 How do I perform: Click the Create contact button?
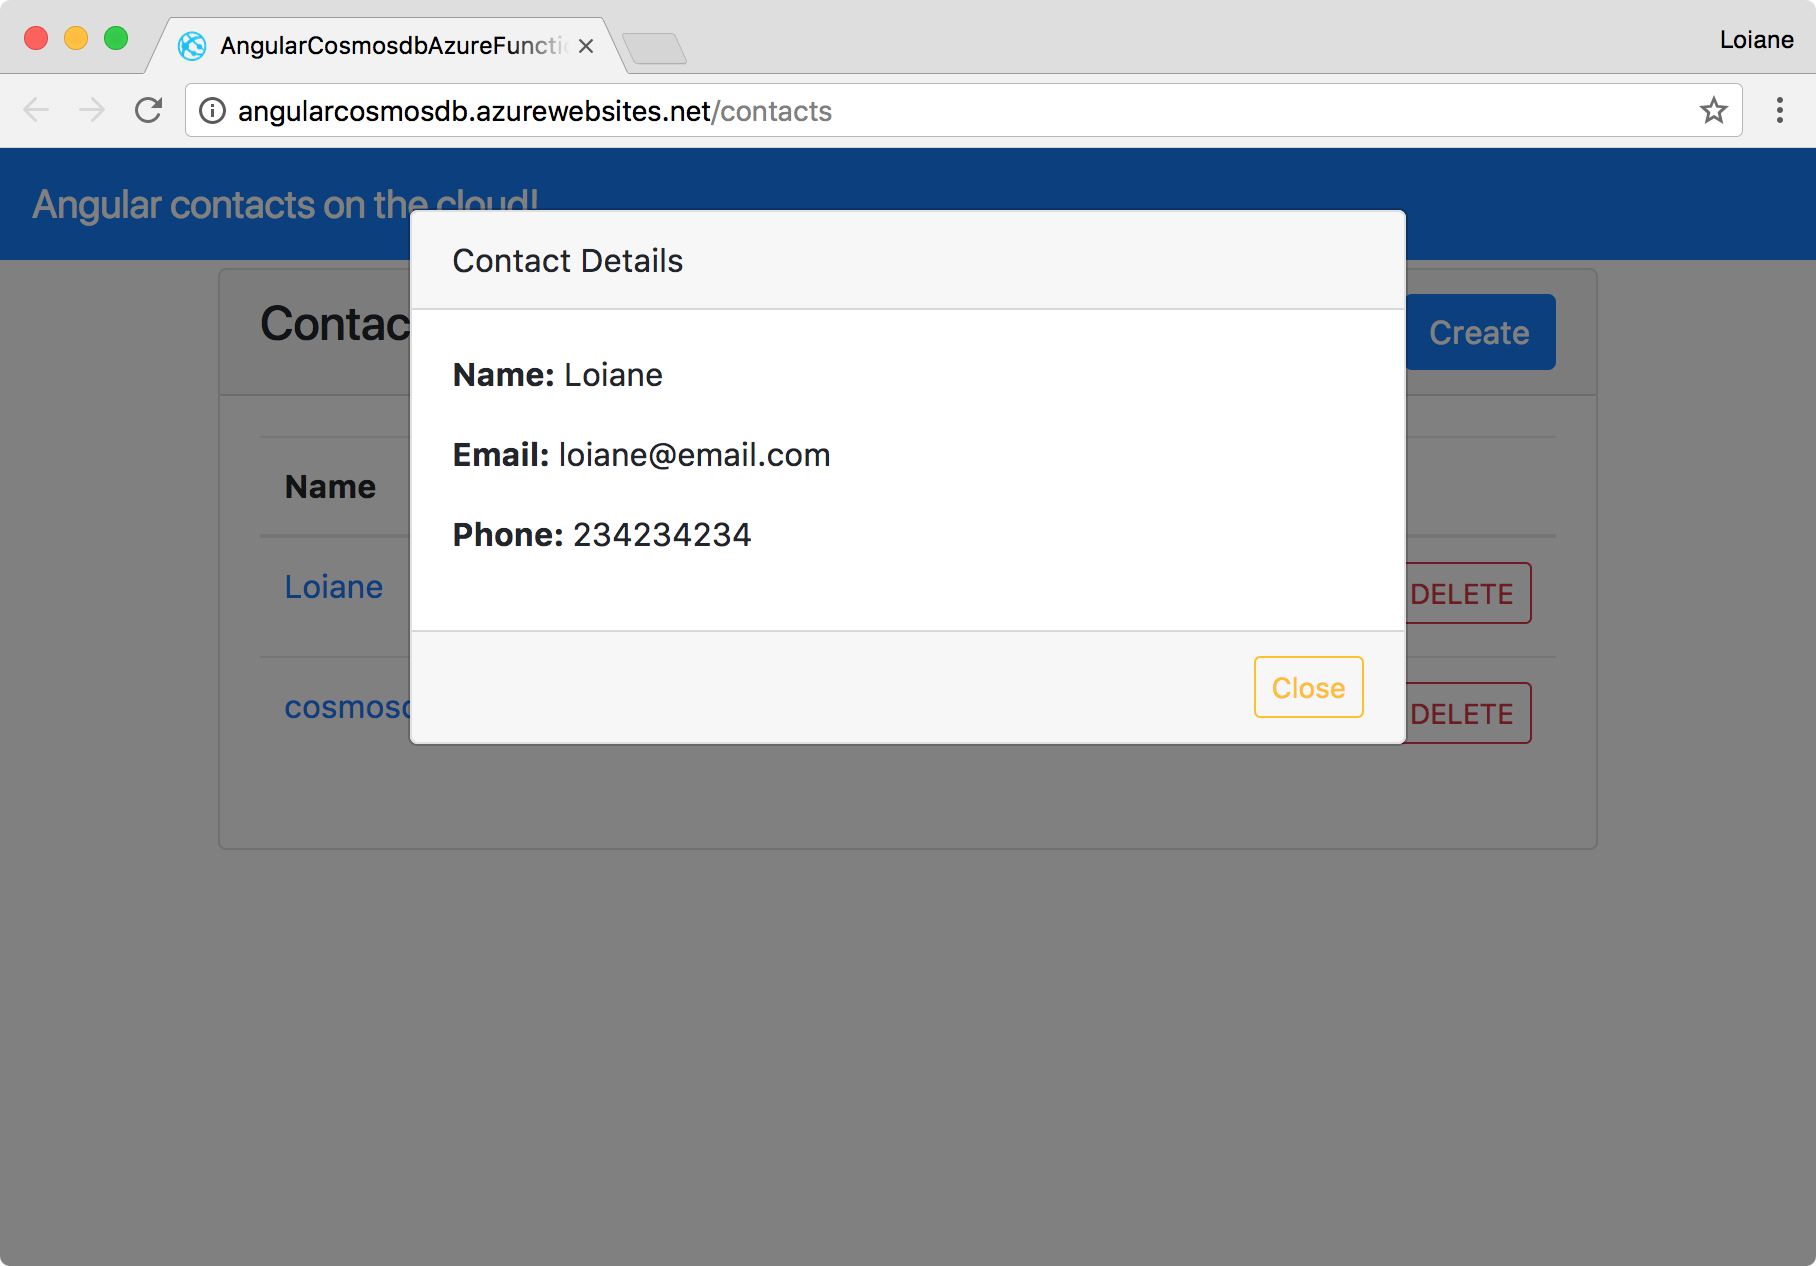(1479, 332)
